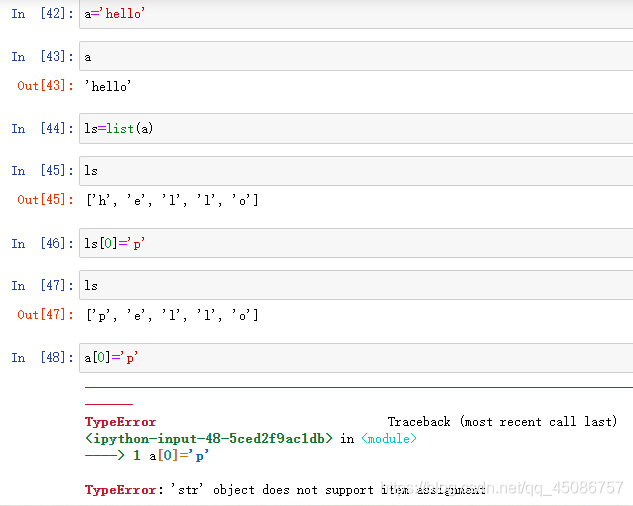Image resolution: width=633 pixels, height=506 pixels.
Task: Click the In [45] prompt label
Action: pyautogui.click(x=42, y=171)
